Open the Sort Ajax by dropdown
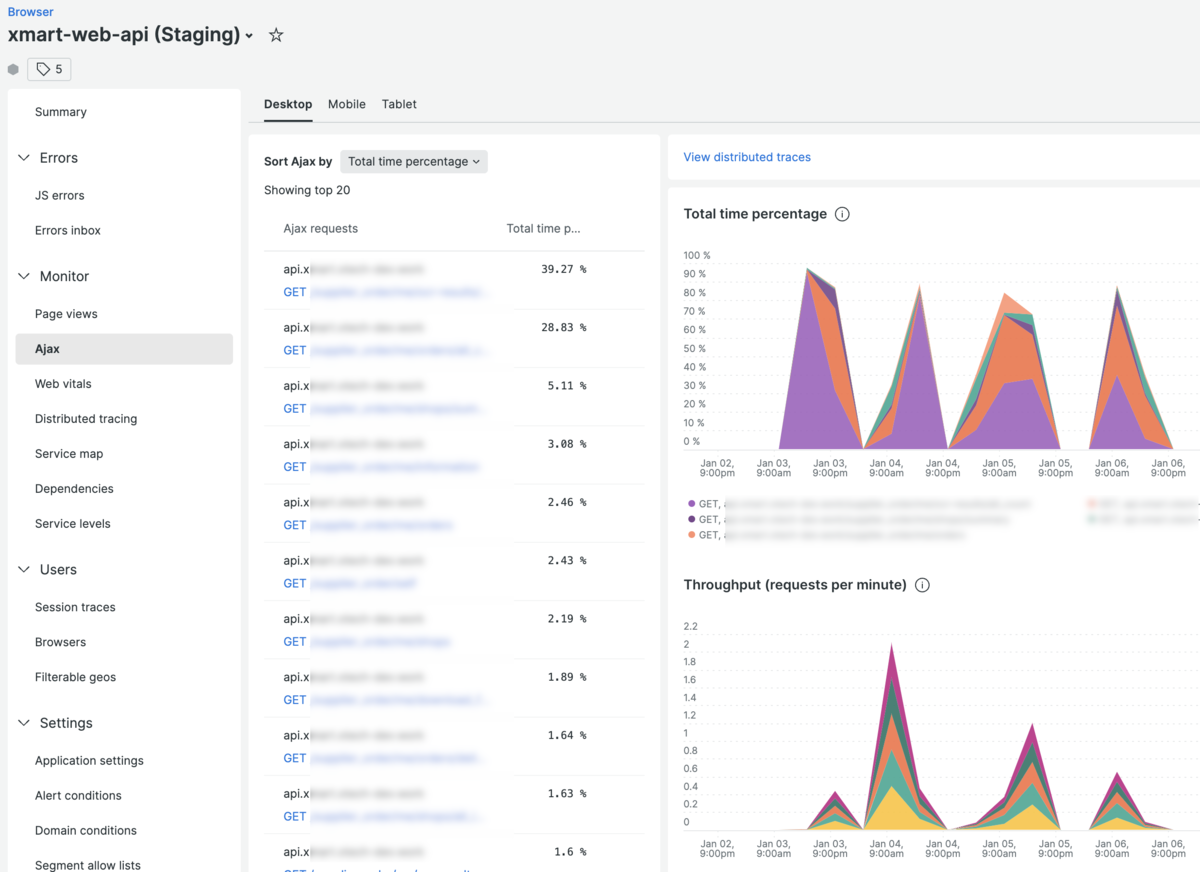 coord(414,161)
